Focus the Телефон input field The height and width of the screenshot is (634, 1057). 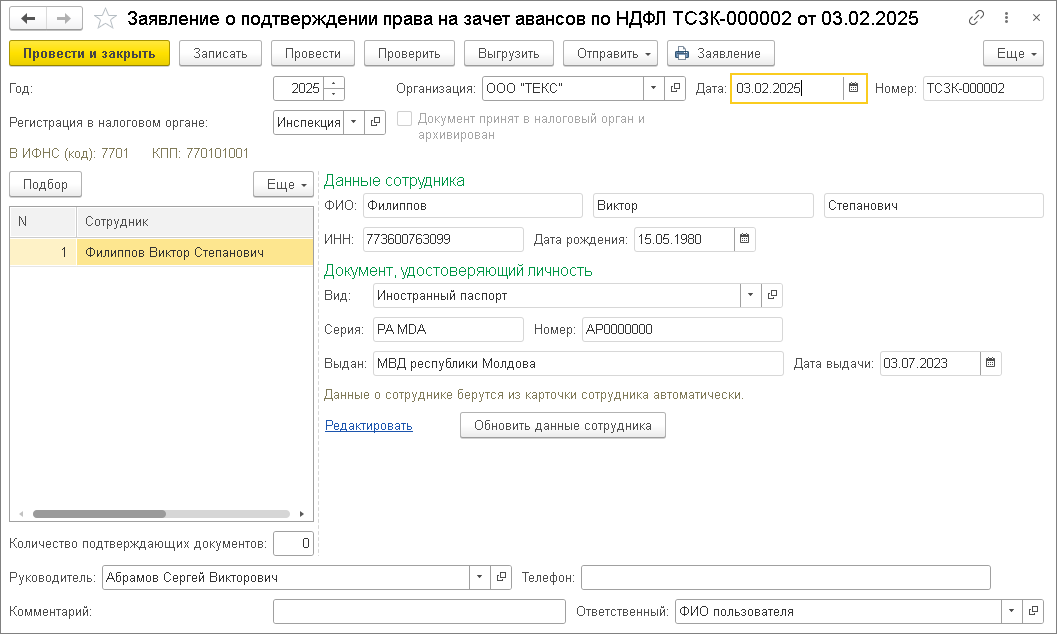pos(786,577)
